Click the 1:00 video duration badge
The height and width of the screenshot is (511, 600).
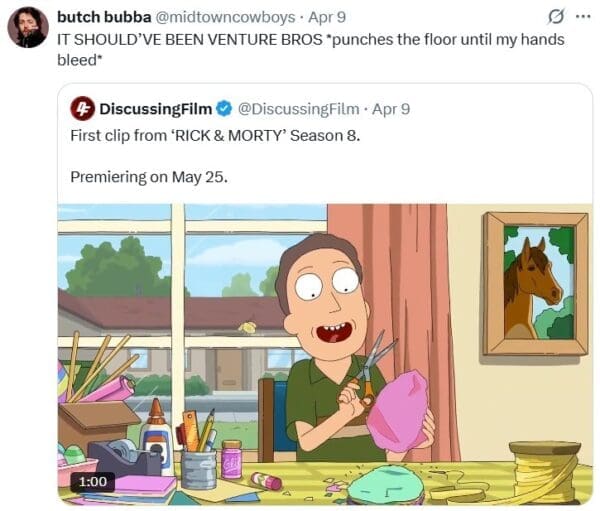point(92,481)
